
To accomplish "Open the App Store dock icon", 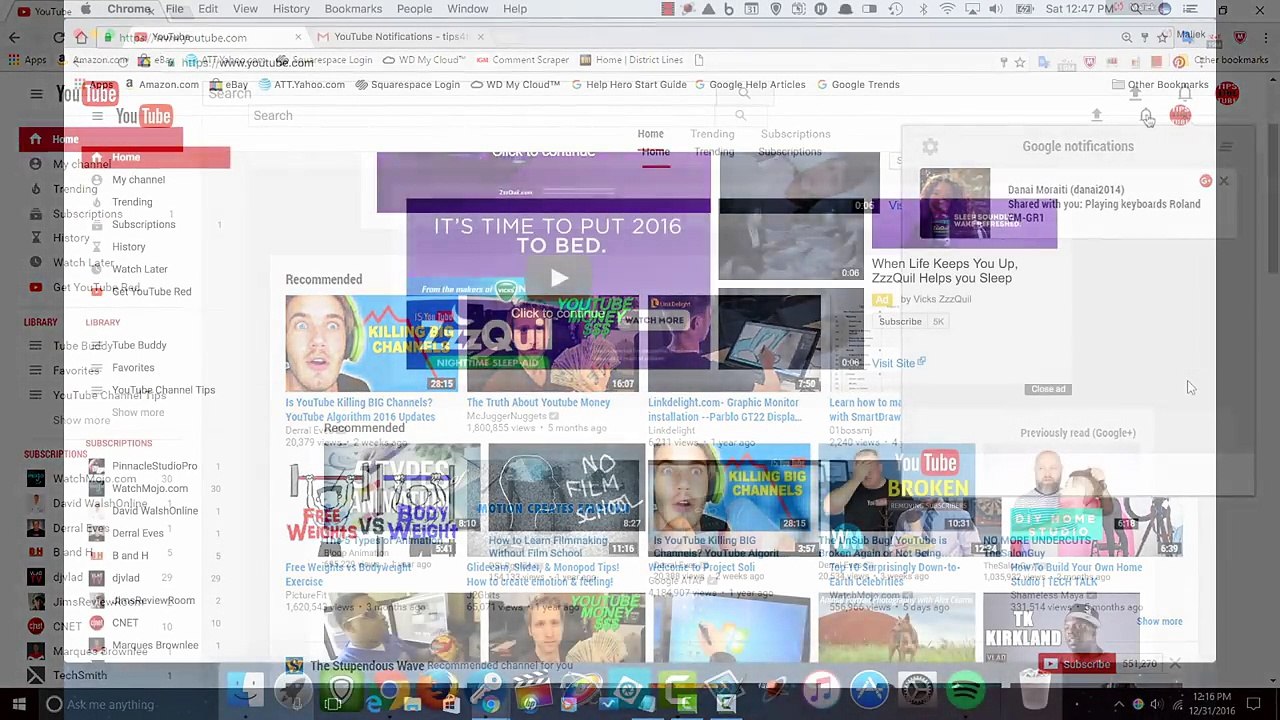I will tap(870, 689).
